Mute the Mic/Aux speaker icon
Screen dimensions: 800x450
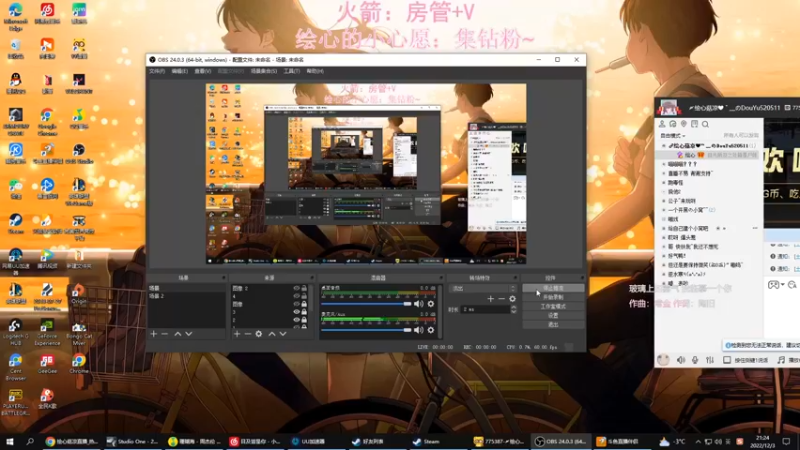click(x=418, y=330)
